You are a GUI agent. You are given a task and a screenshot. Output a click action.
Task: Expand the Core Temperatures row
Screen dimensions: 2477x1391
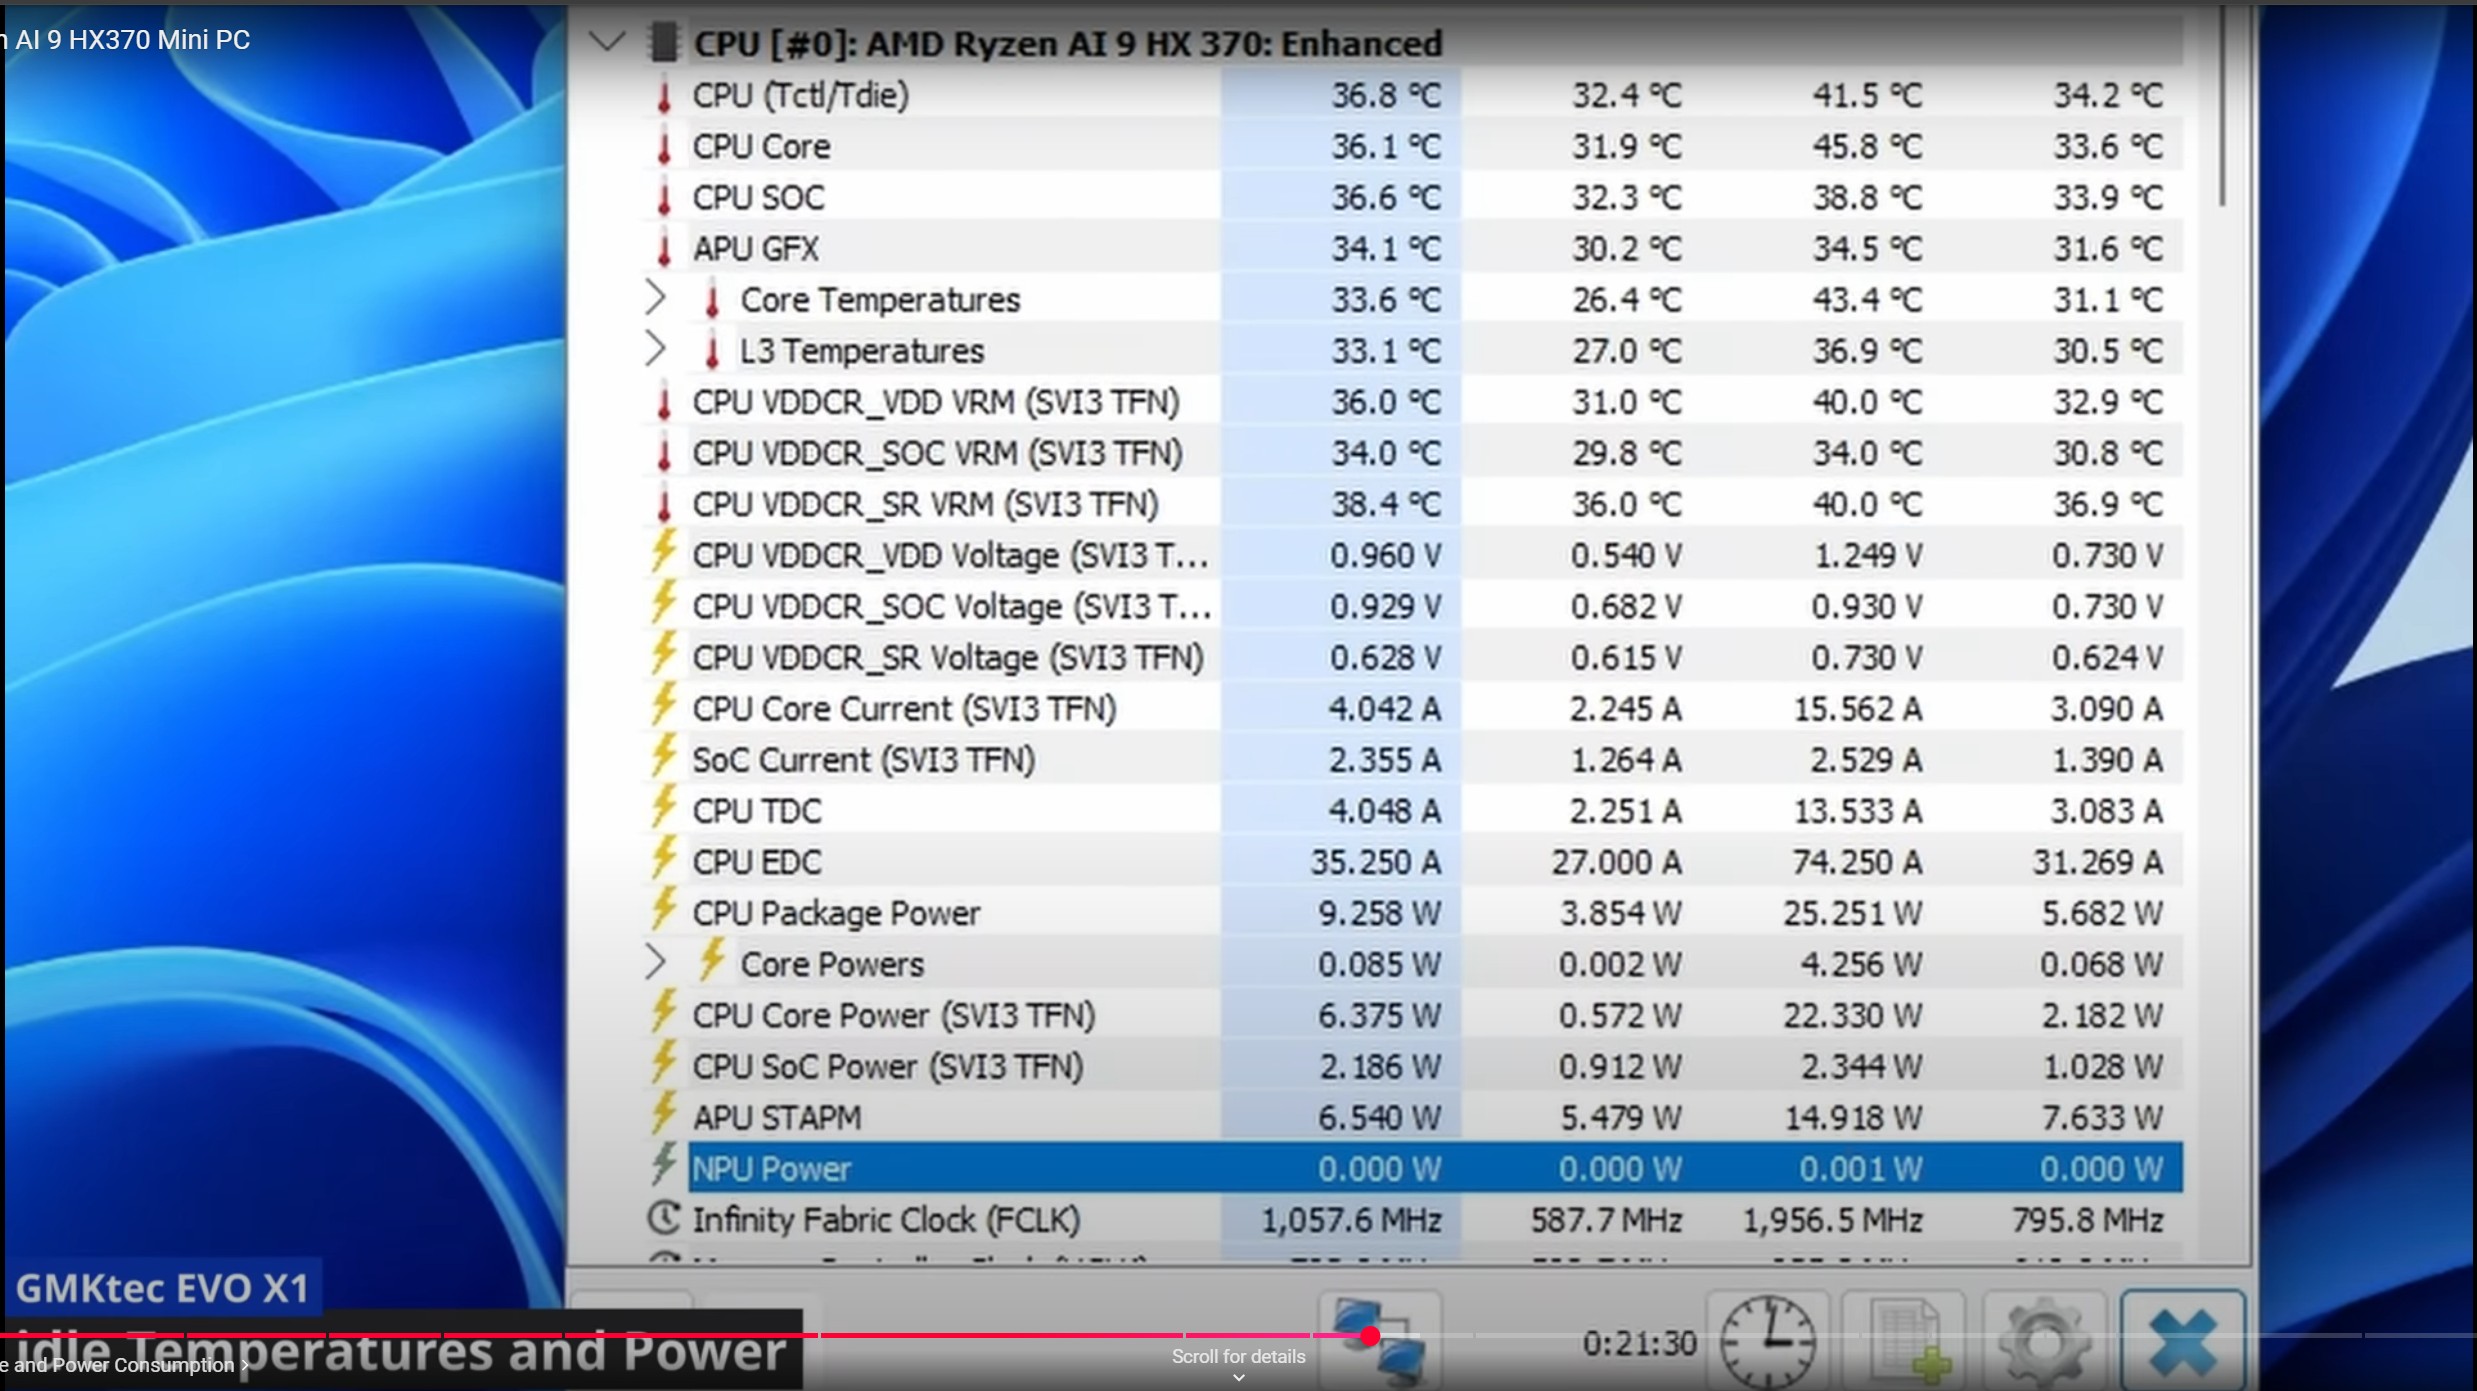[655, 298]
